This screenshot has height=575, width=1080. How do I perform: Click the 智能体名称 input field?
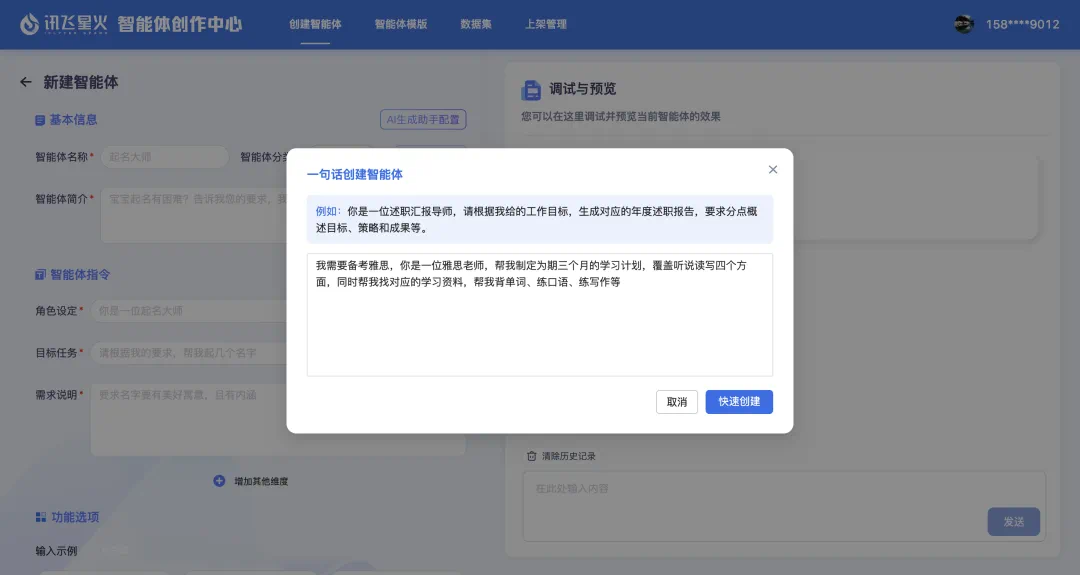point(164,157)
